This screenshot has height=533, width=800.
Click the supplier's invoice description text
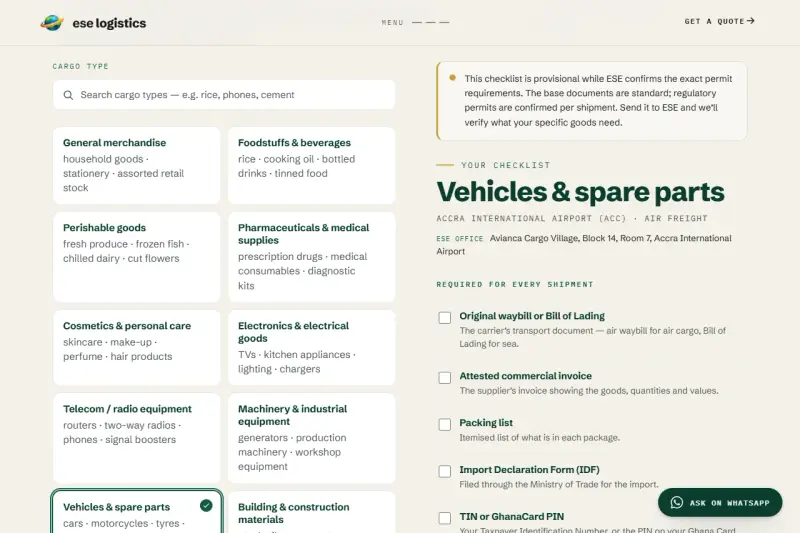pos(589,391)
